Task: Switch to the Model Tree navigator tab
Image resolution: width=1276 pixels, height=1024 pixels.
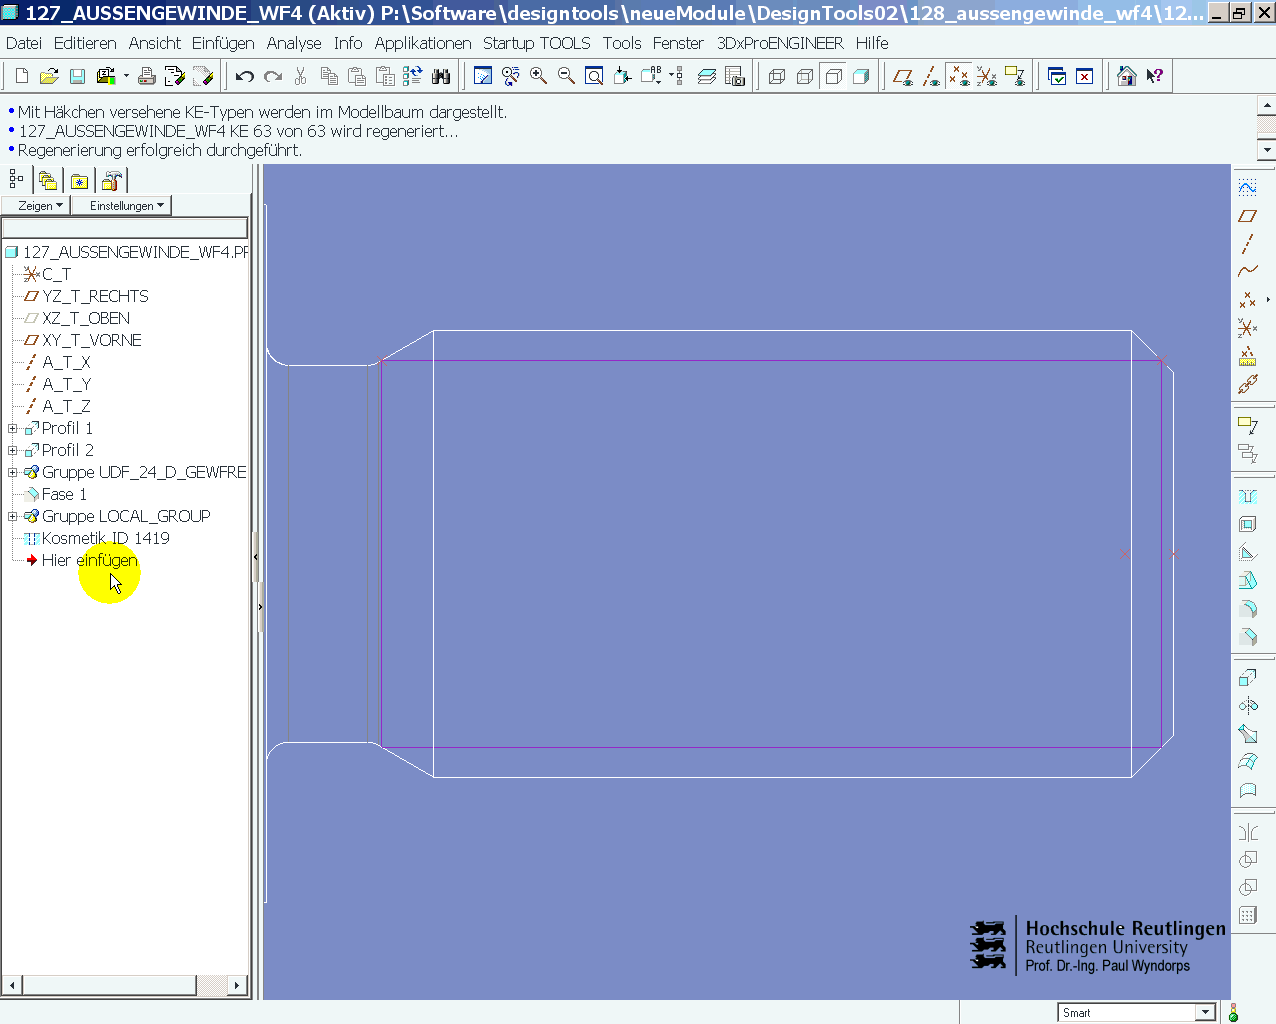Action: click(16, 180)
